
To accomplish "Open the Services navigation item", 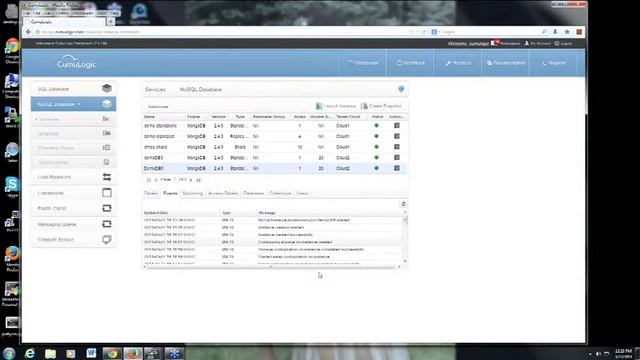I will click(458, 63).
